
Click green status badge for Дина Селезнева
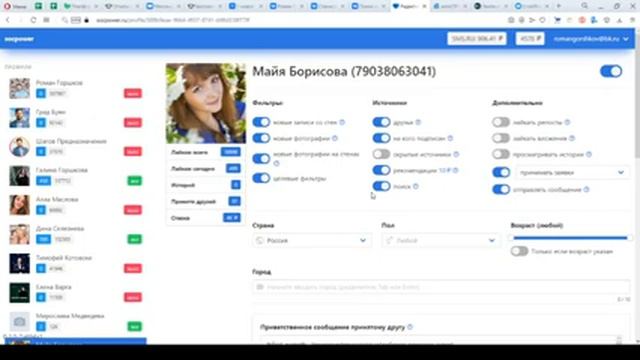pyautogui.click(x=134, y=239)
